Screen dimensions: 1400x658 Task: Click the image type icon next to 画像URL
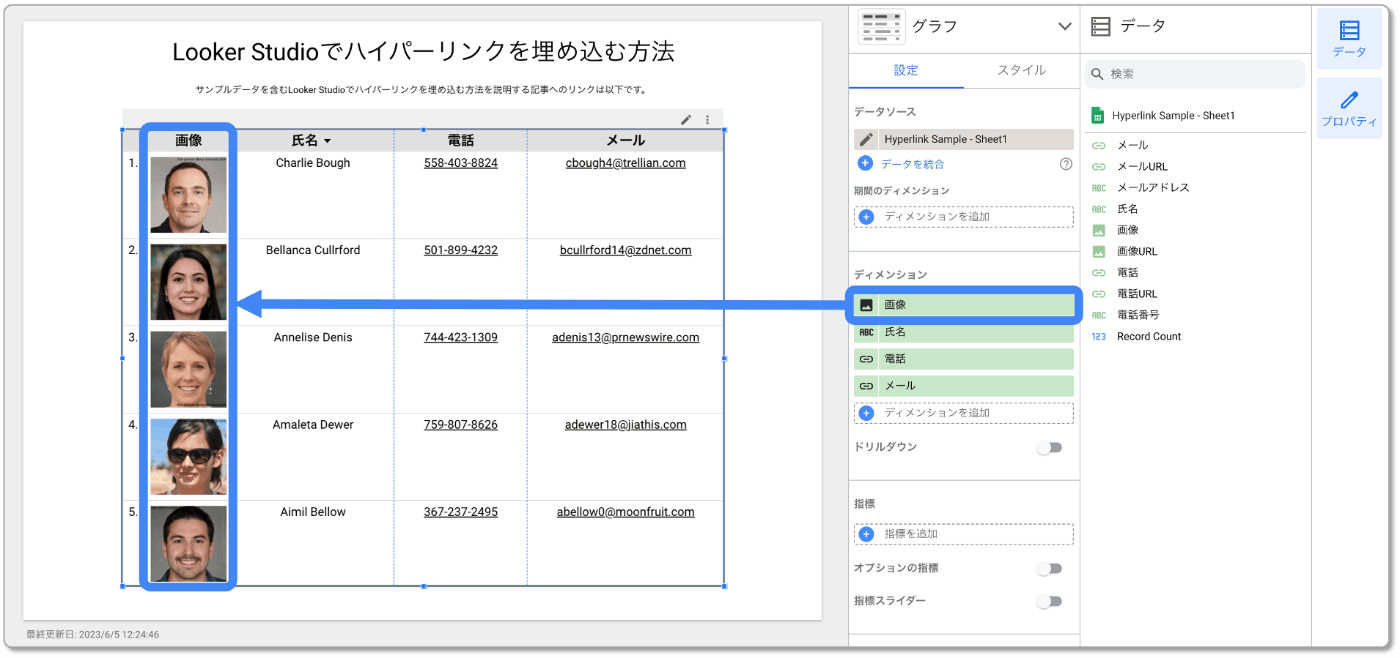click(1099, 252)
